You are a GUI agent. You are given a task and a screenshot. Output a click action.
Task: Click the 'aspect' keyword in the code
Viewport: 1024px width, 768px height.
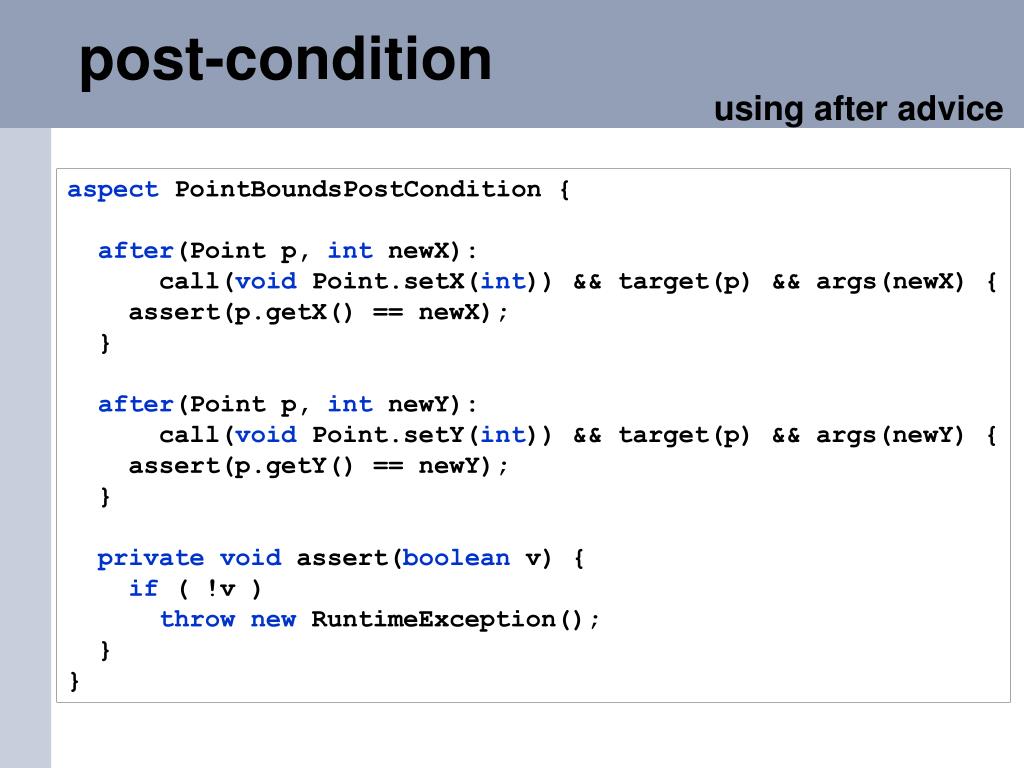point(112,190)
